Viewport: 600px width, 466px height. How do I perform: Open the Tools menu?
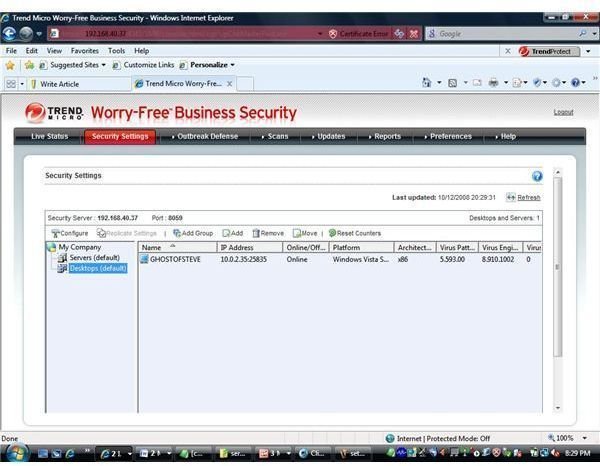pos(116,51)
